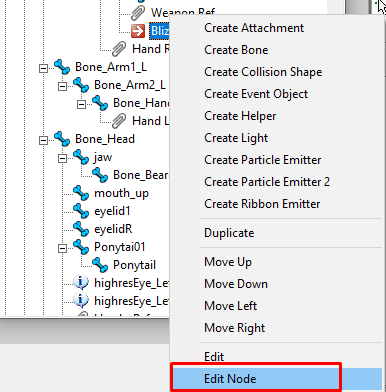The image size is (386, 392).
Task: Select the Ponytail child bone item
Action: tap(134, 265)
